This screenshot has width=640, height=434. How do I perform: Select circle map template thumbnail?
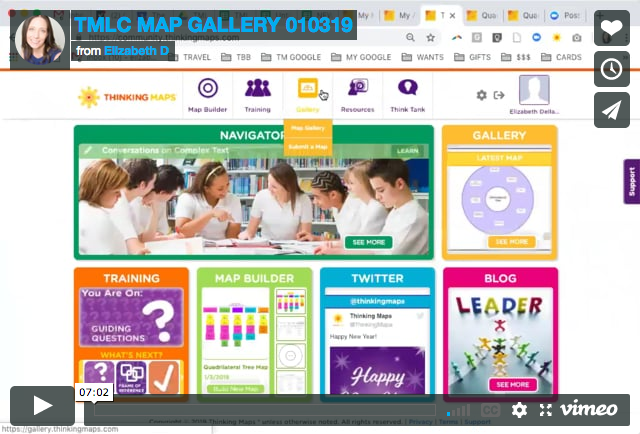(x=291, y=356)
